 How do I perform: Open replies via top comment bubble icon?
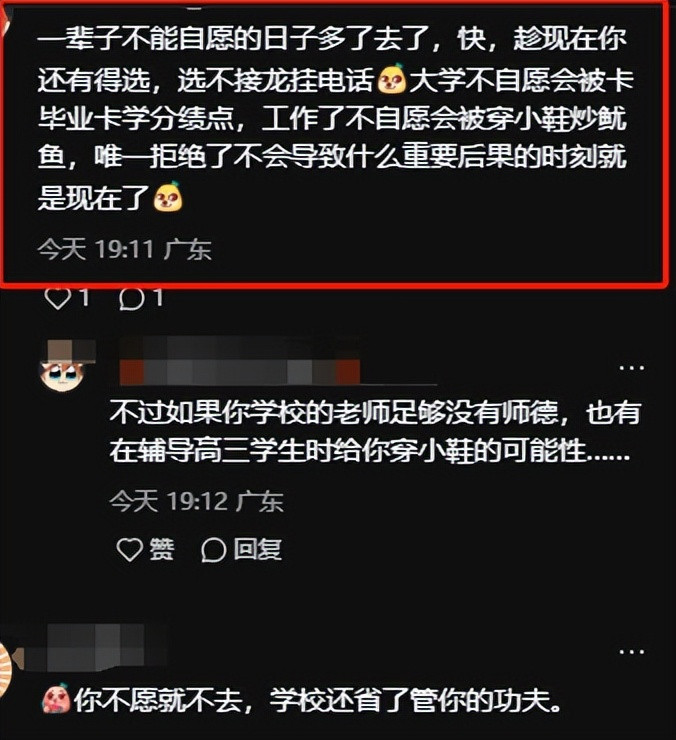[x=132, y=299]
